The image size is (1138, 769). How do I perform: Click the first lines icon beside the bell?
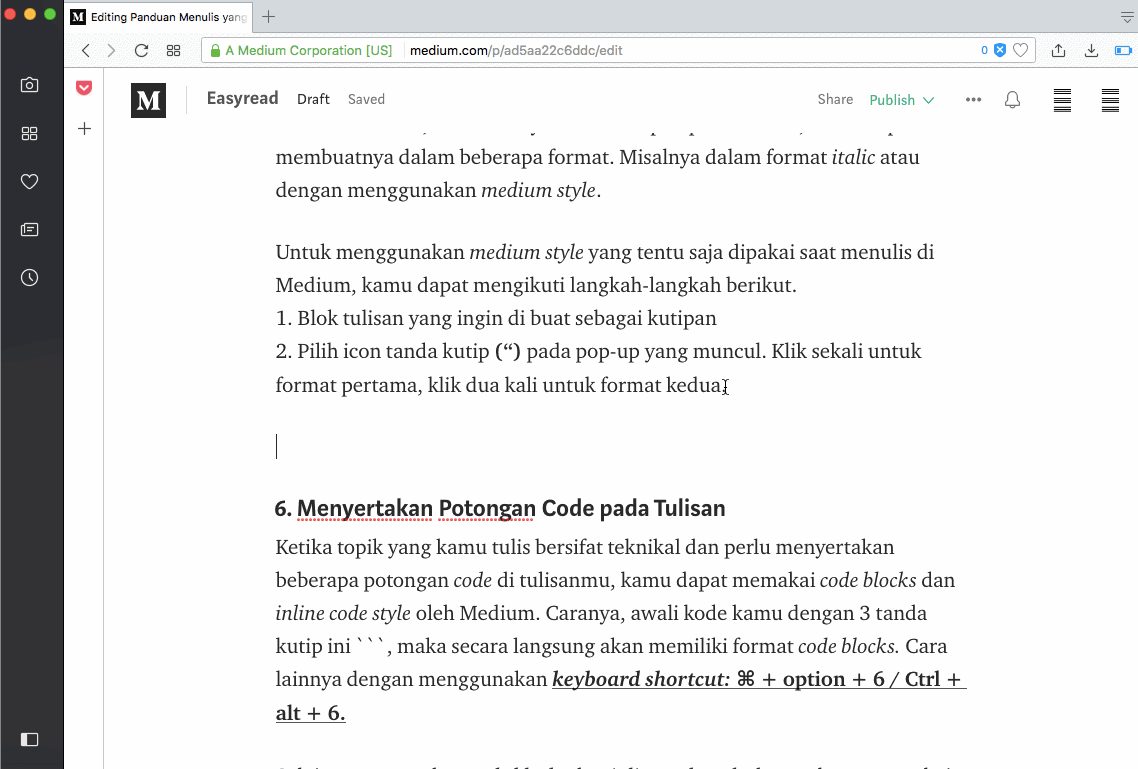point(1063,100)
